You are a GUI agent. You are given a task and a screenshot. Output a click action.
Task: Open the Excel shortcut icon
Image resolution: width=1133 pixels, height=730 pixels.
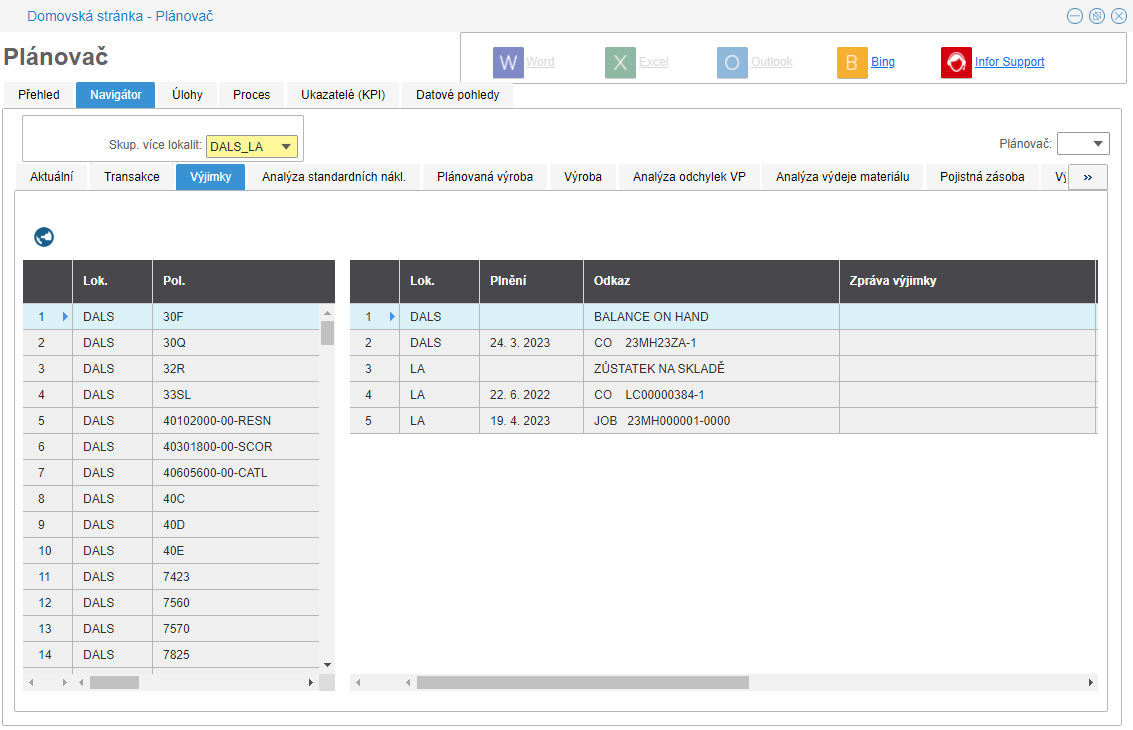(620, 62)
